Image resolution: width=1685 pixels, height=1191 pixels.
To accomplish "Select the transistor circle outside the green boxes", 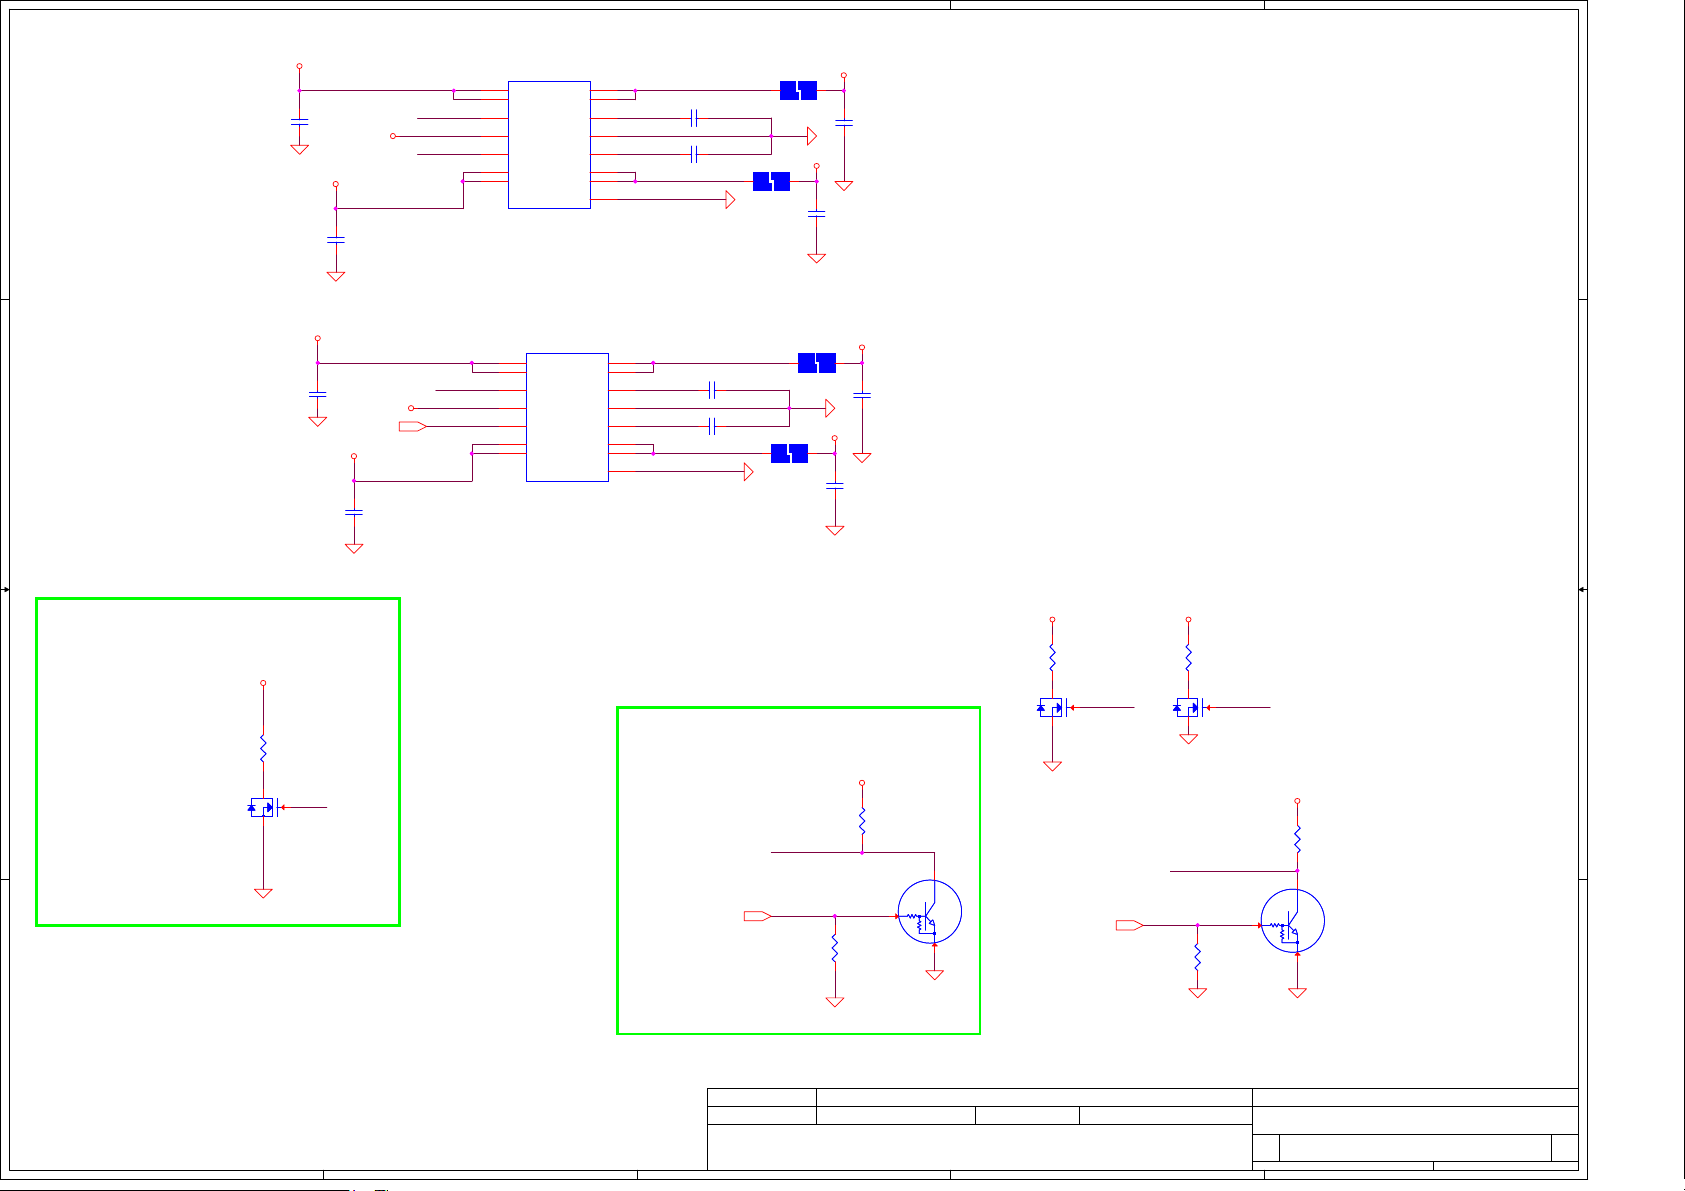I will 1293,921.
